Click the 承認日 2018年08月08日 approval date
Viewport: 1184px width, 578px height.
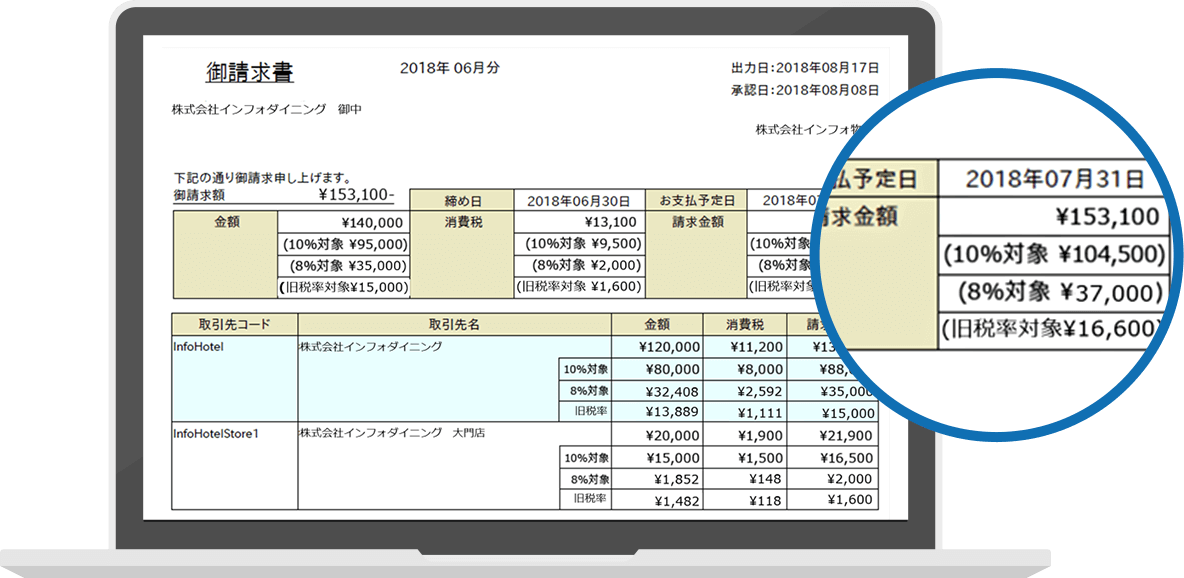click(x=805, y=90)
